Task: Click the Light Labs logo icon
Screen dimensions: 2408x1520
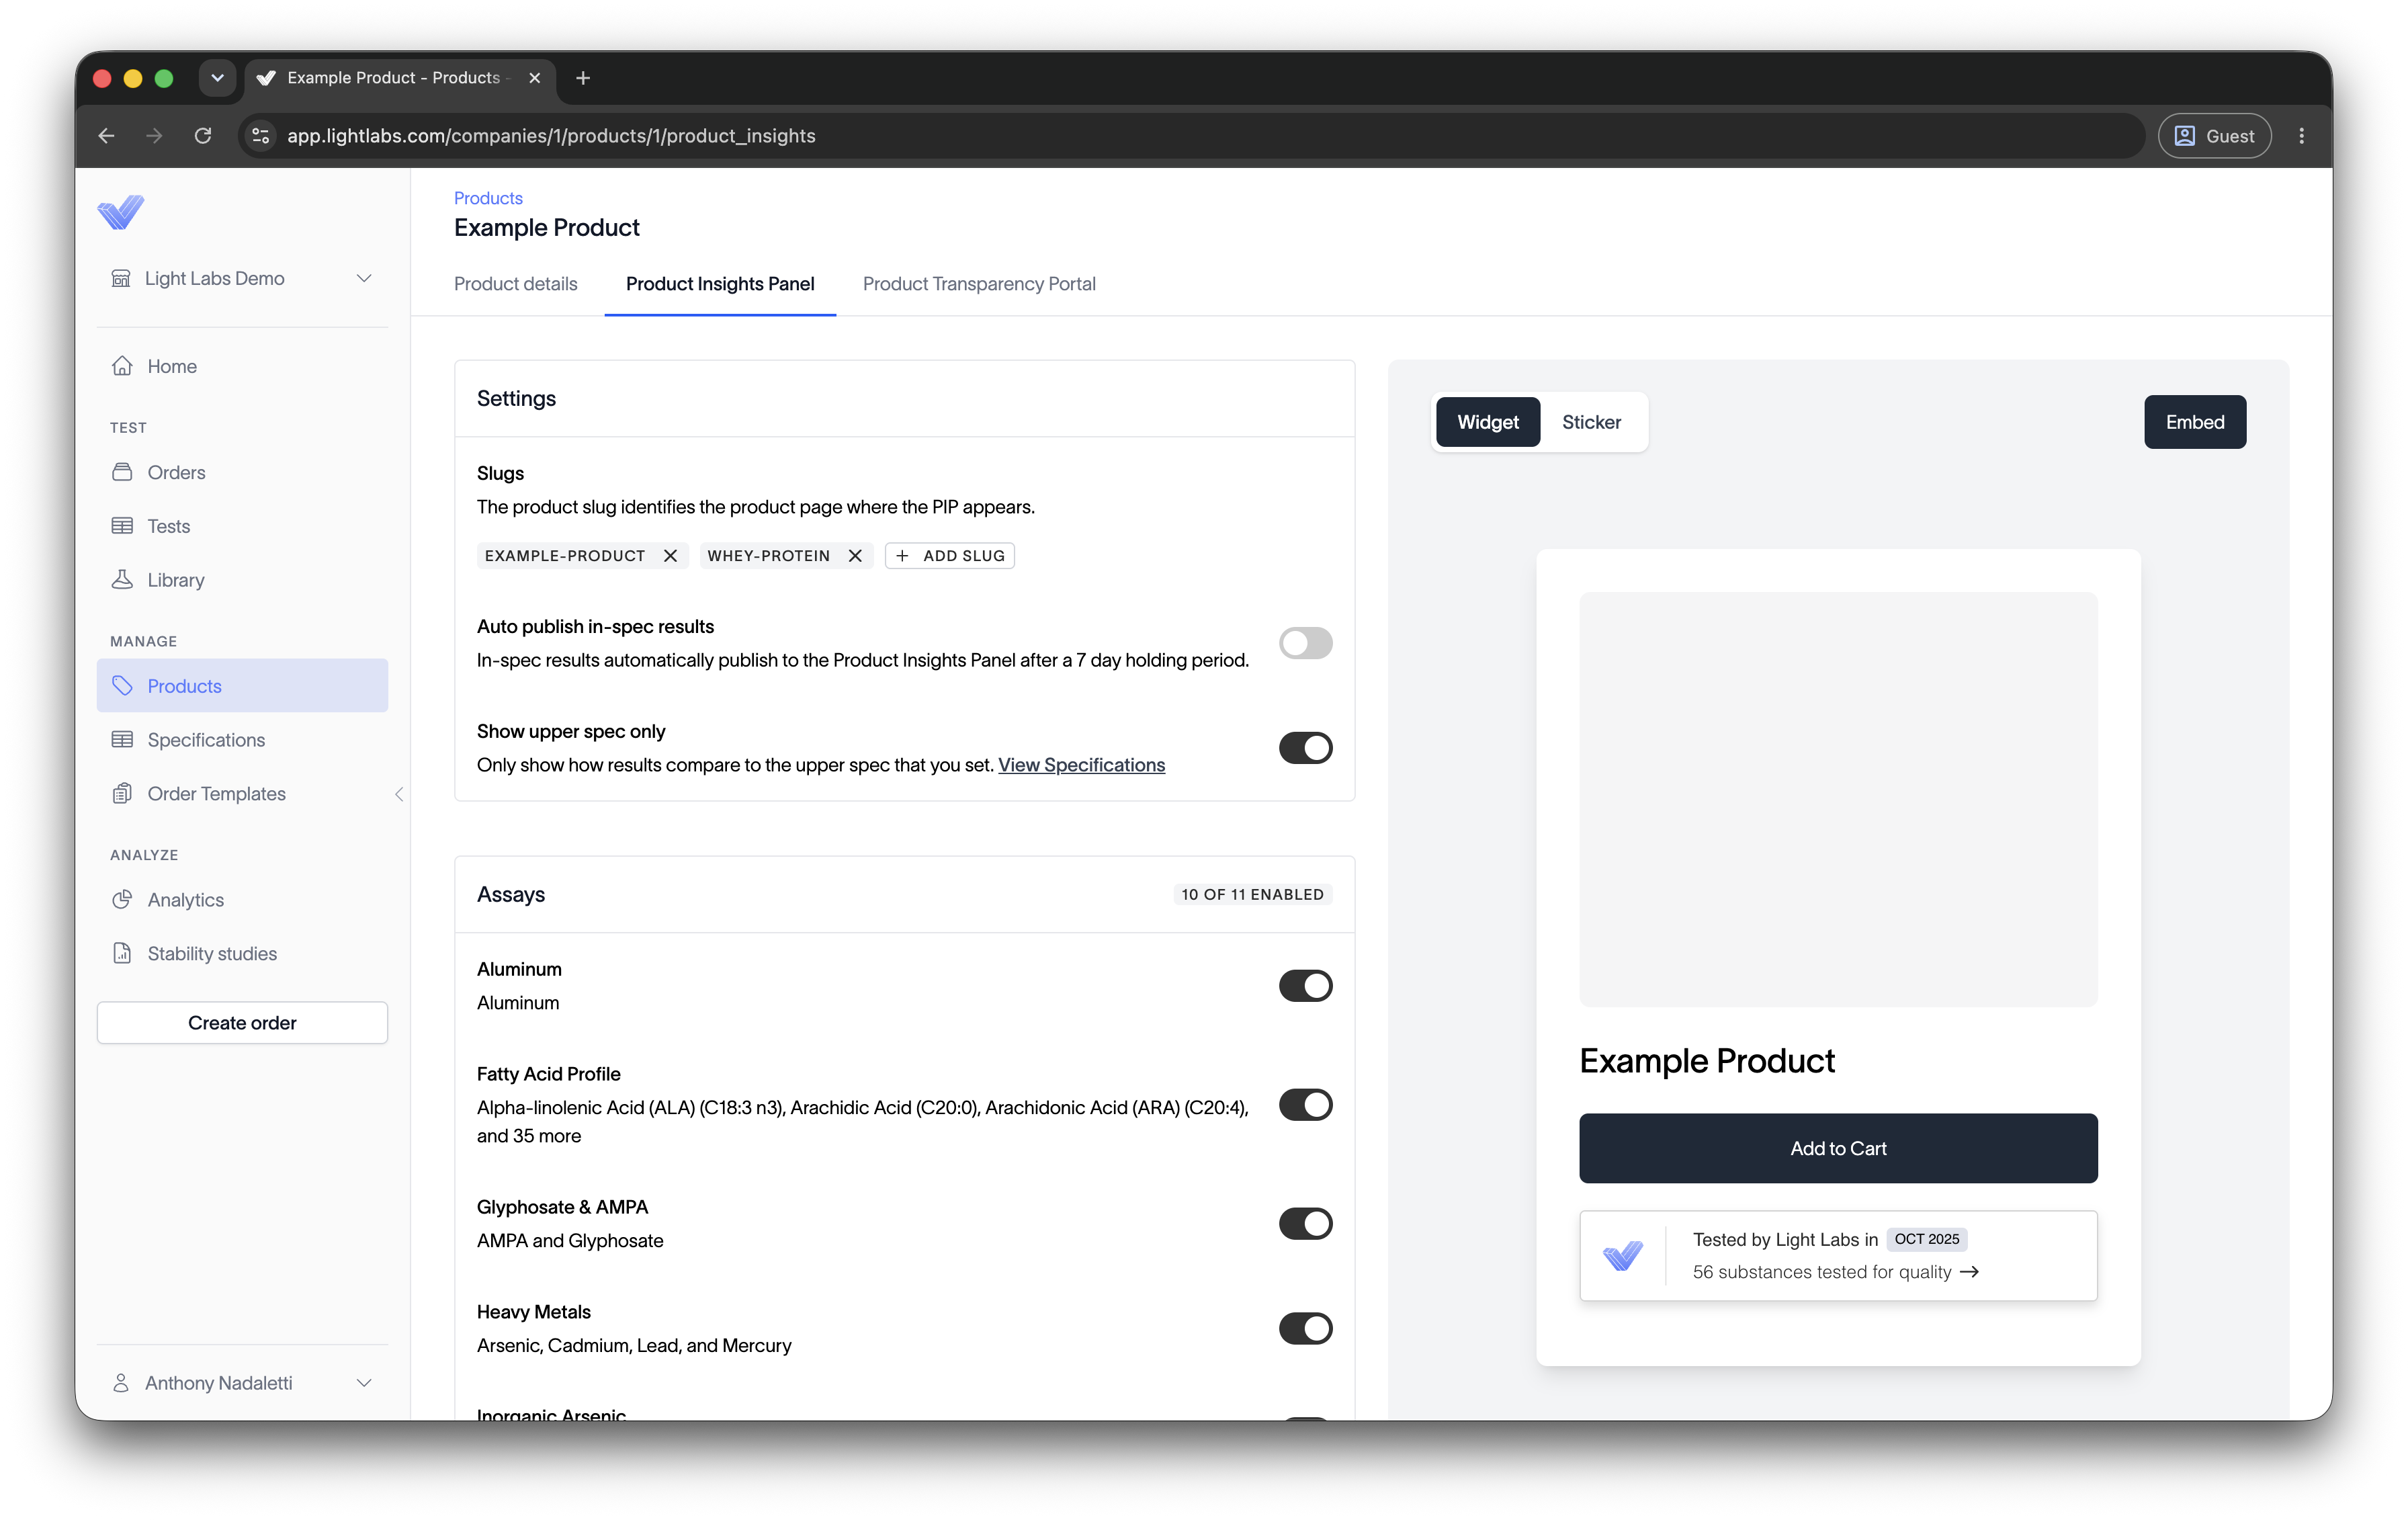Action: pos(121,212)
